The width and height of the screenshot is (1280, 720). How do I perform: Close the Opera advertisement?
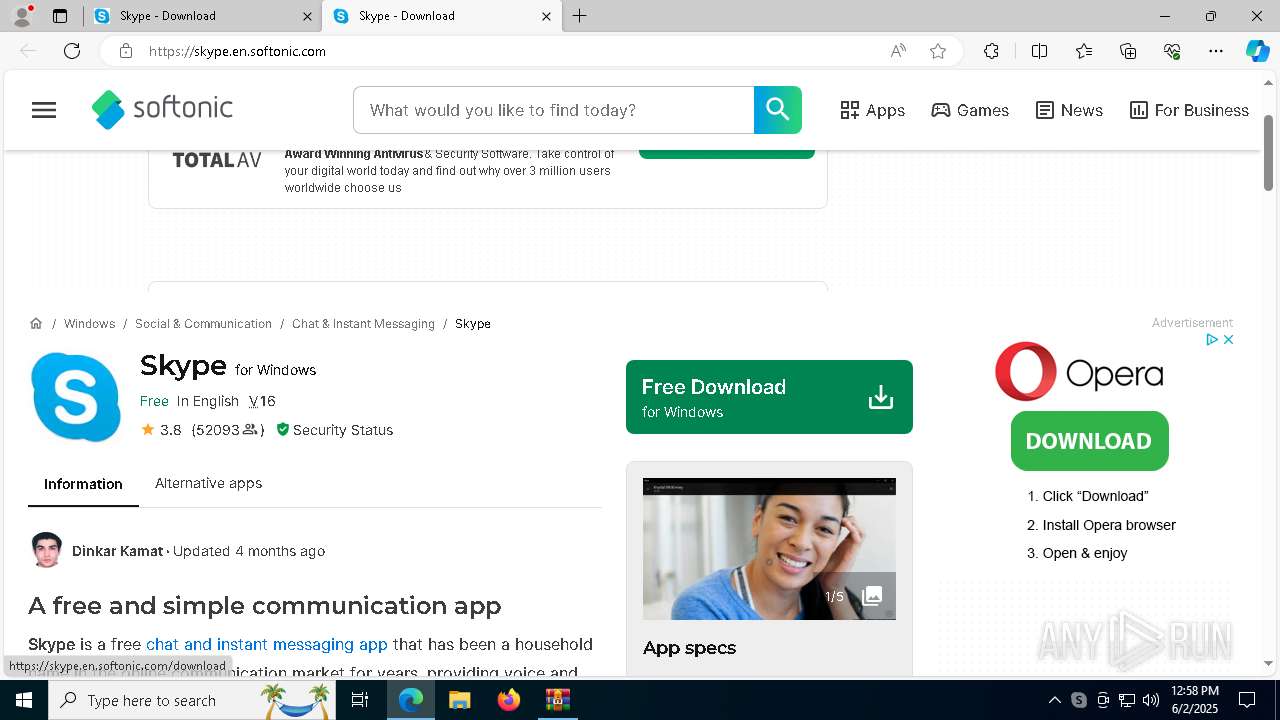coord(1228,340)
